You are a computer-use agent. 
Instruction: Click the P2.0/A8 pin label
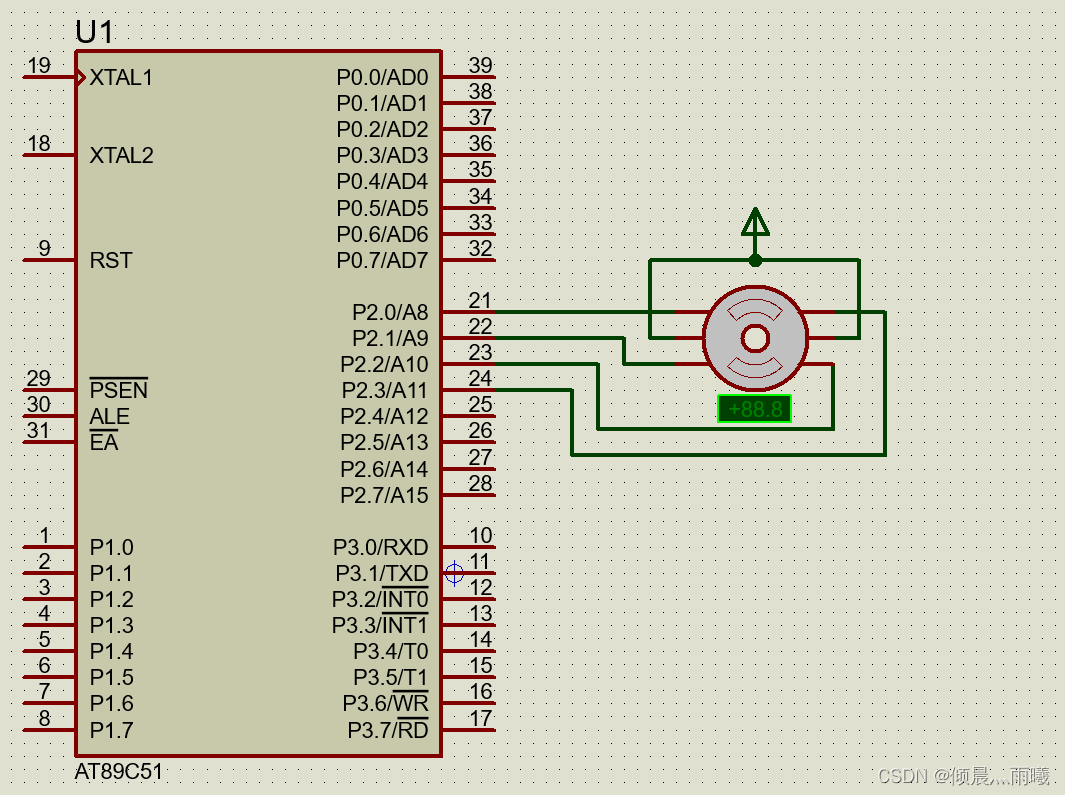391,313
